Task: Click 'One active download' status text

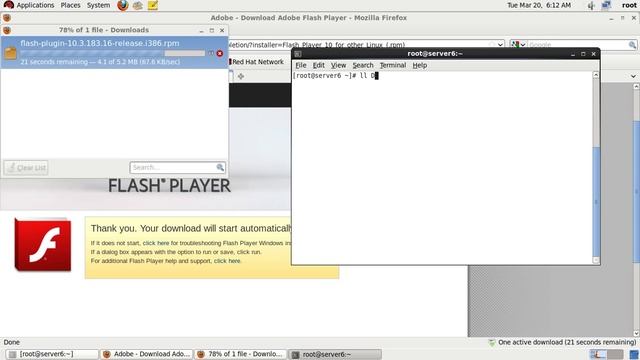Action: (567, 342)
